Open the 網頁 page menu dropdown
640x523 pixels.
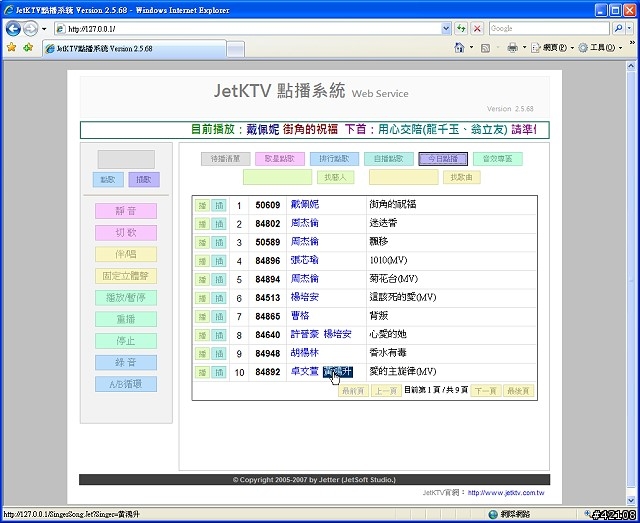click(x=553, y=48)
